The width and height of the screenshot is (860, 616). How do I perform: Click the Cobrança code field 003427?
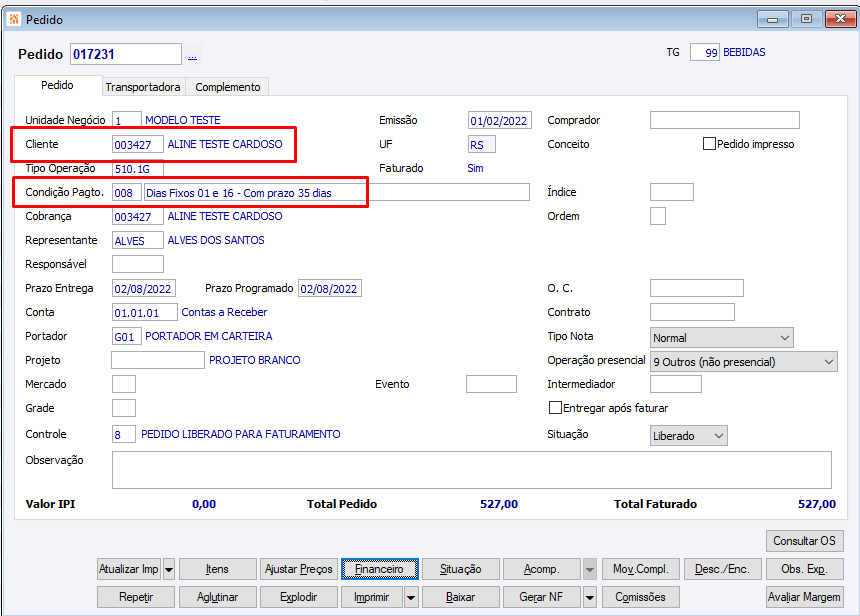click(138, 217)
